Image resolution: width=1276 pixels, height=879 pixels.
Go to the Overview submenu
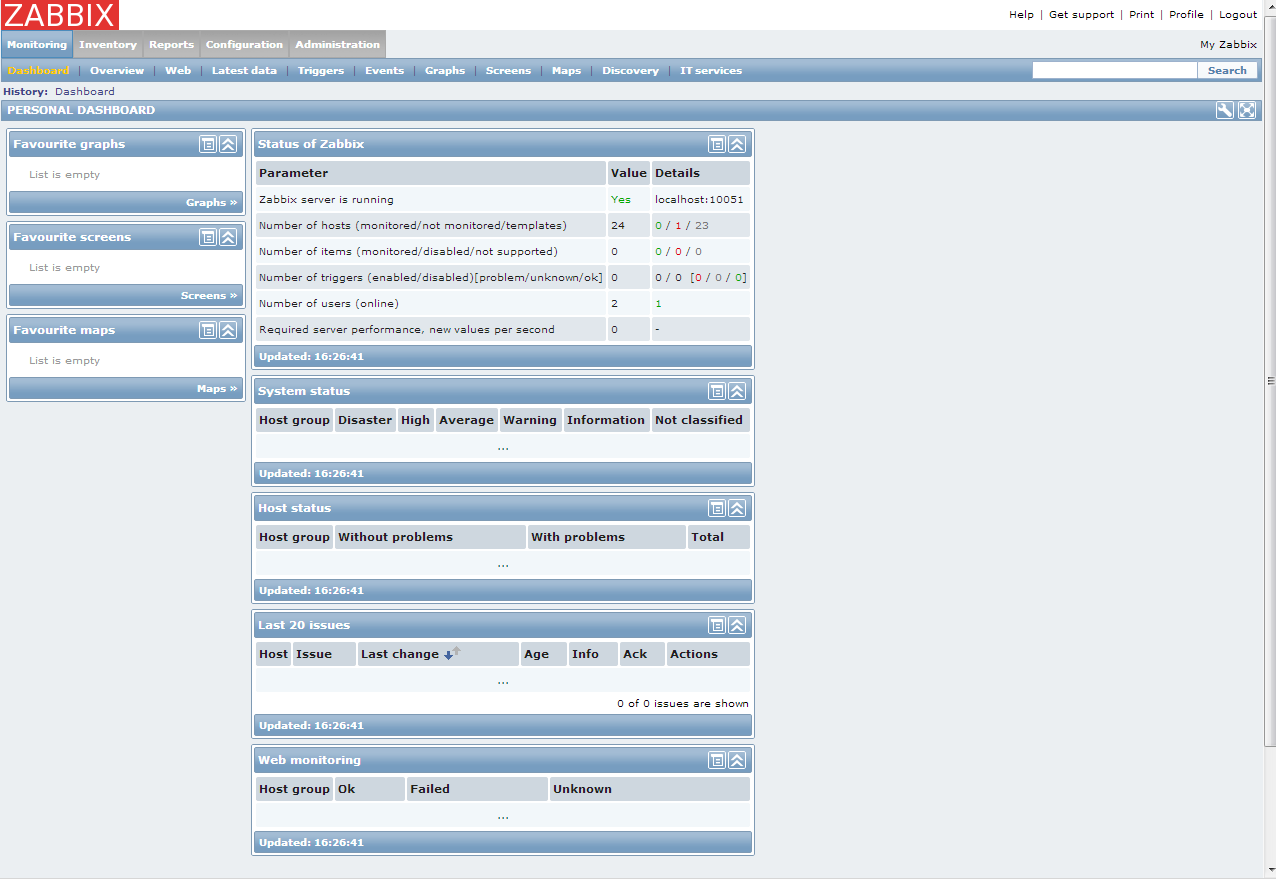[x=117, y=70]
